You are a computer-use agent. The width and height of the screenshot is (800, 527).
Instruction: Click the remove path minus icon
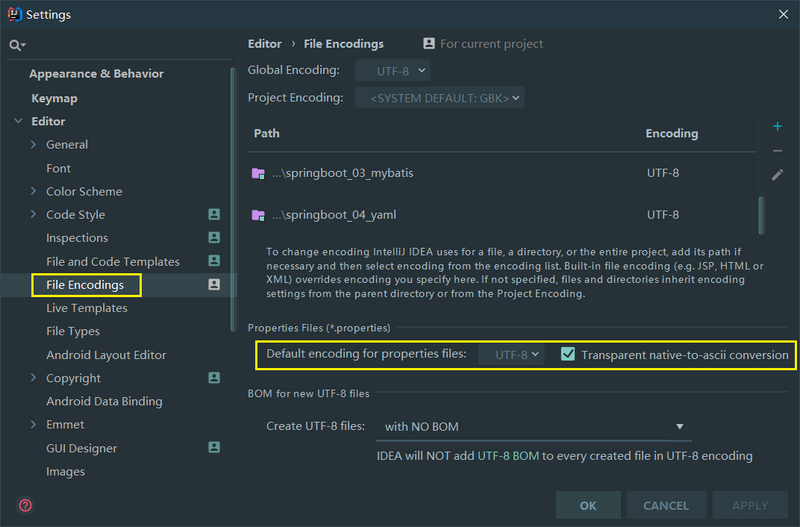click(x=777, y=151)
